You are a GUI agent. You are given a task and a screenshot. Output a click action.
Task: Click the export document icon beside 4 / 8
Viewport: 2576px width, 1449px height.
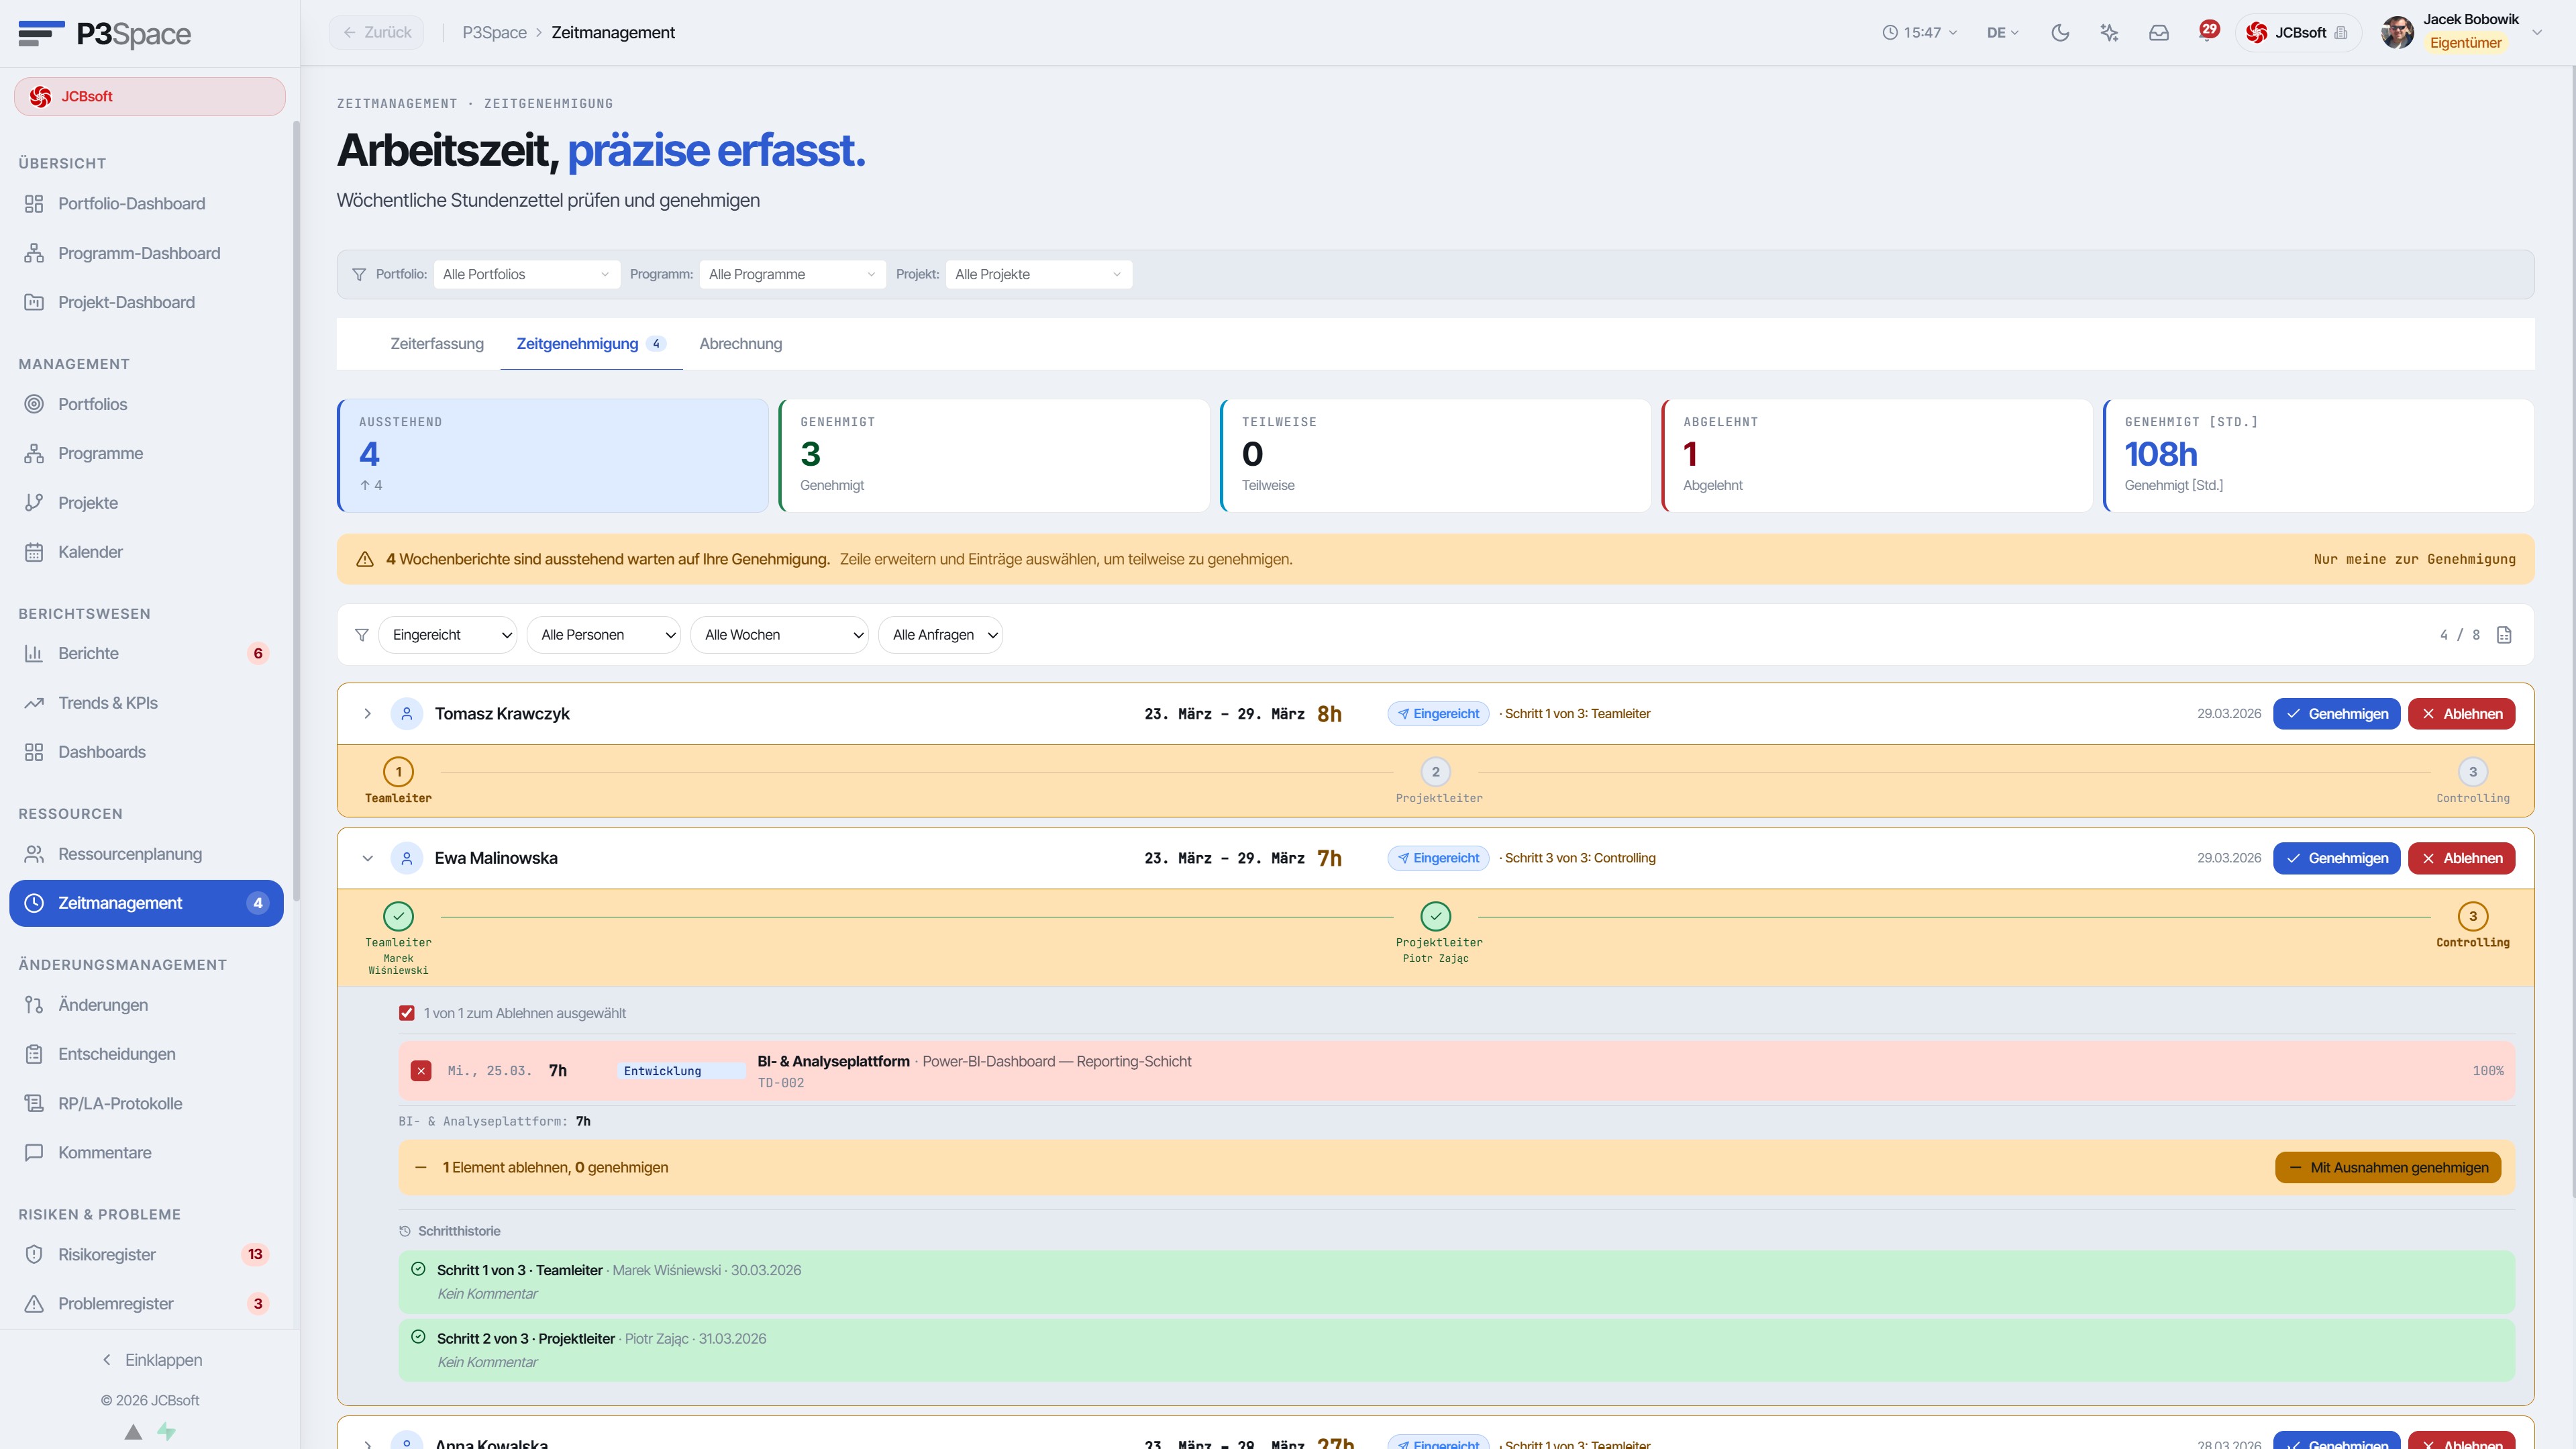tap(2504, 635)
